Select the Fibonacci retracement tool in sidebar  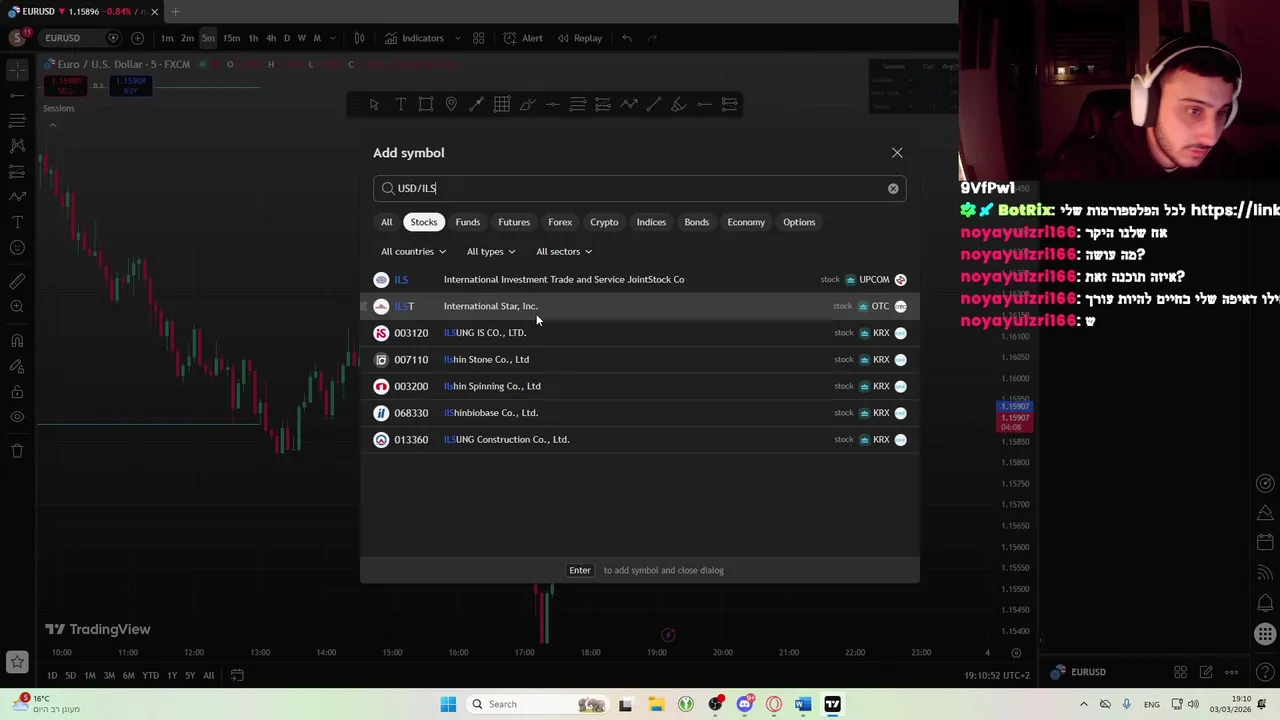17,120
